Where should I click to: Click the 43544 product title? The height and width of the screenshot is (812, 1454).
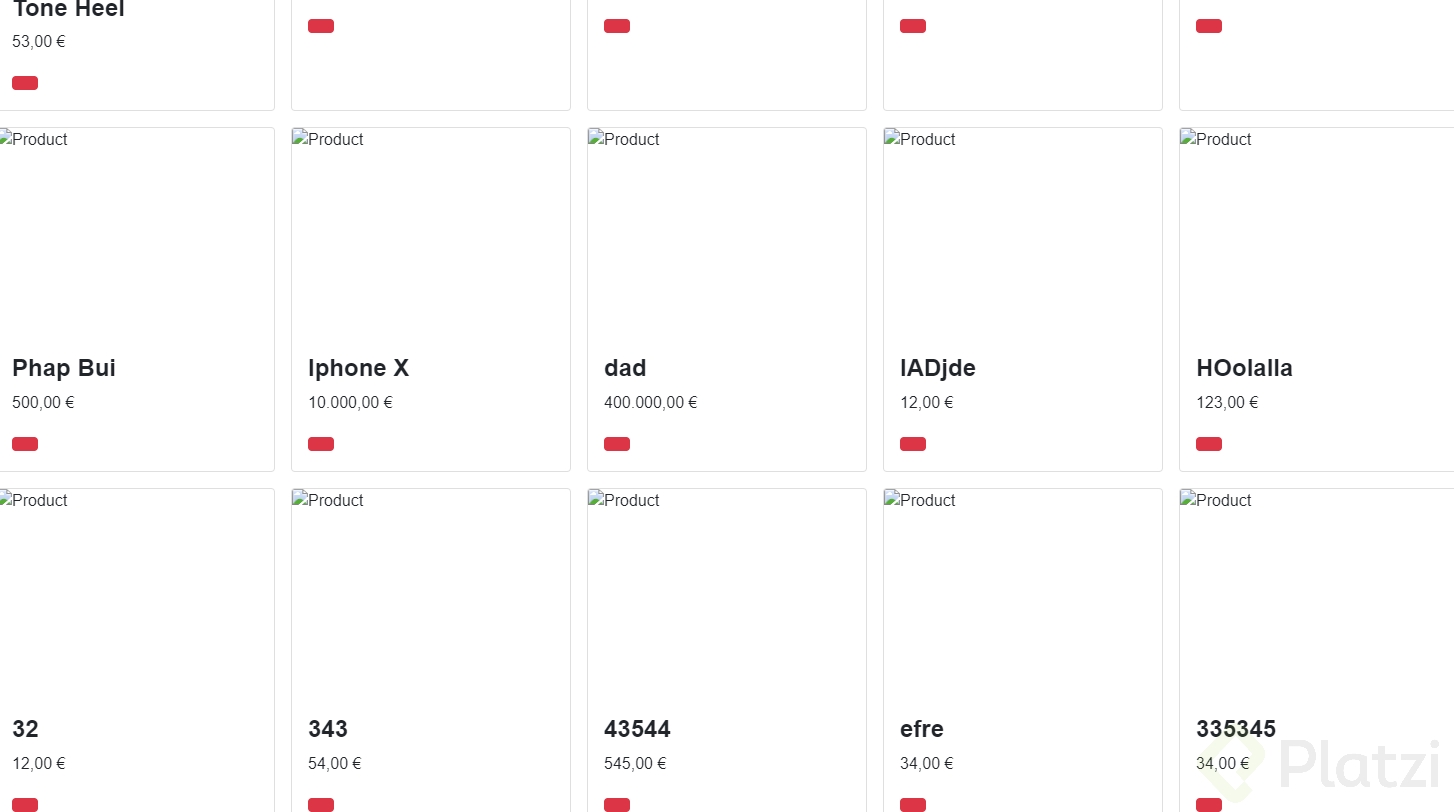637,729
